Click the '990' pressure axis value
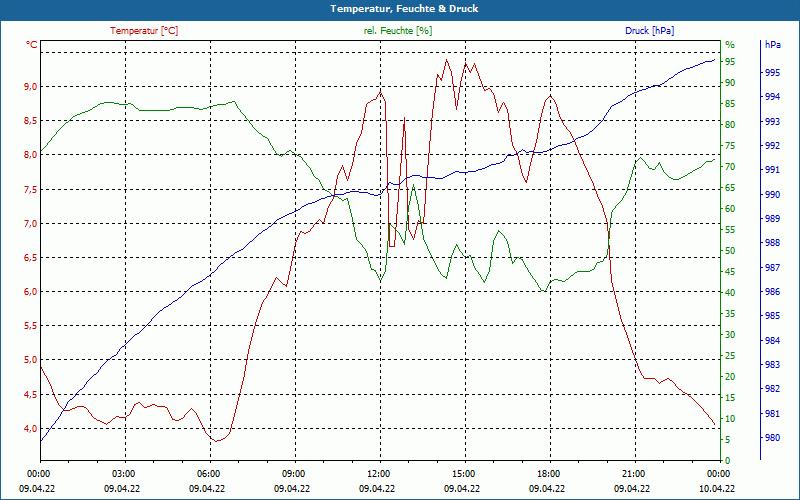 [x=772, y=195]
